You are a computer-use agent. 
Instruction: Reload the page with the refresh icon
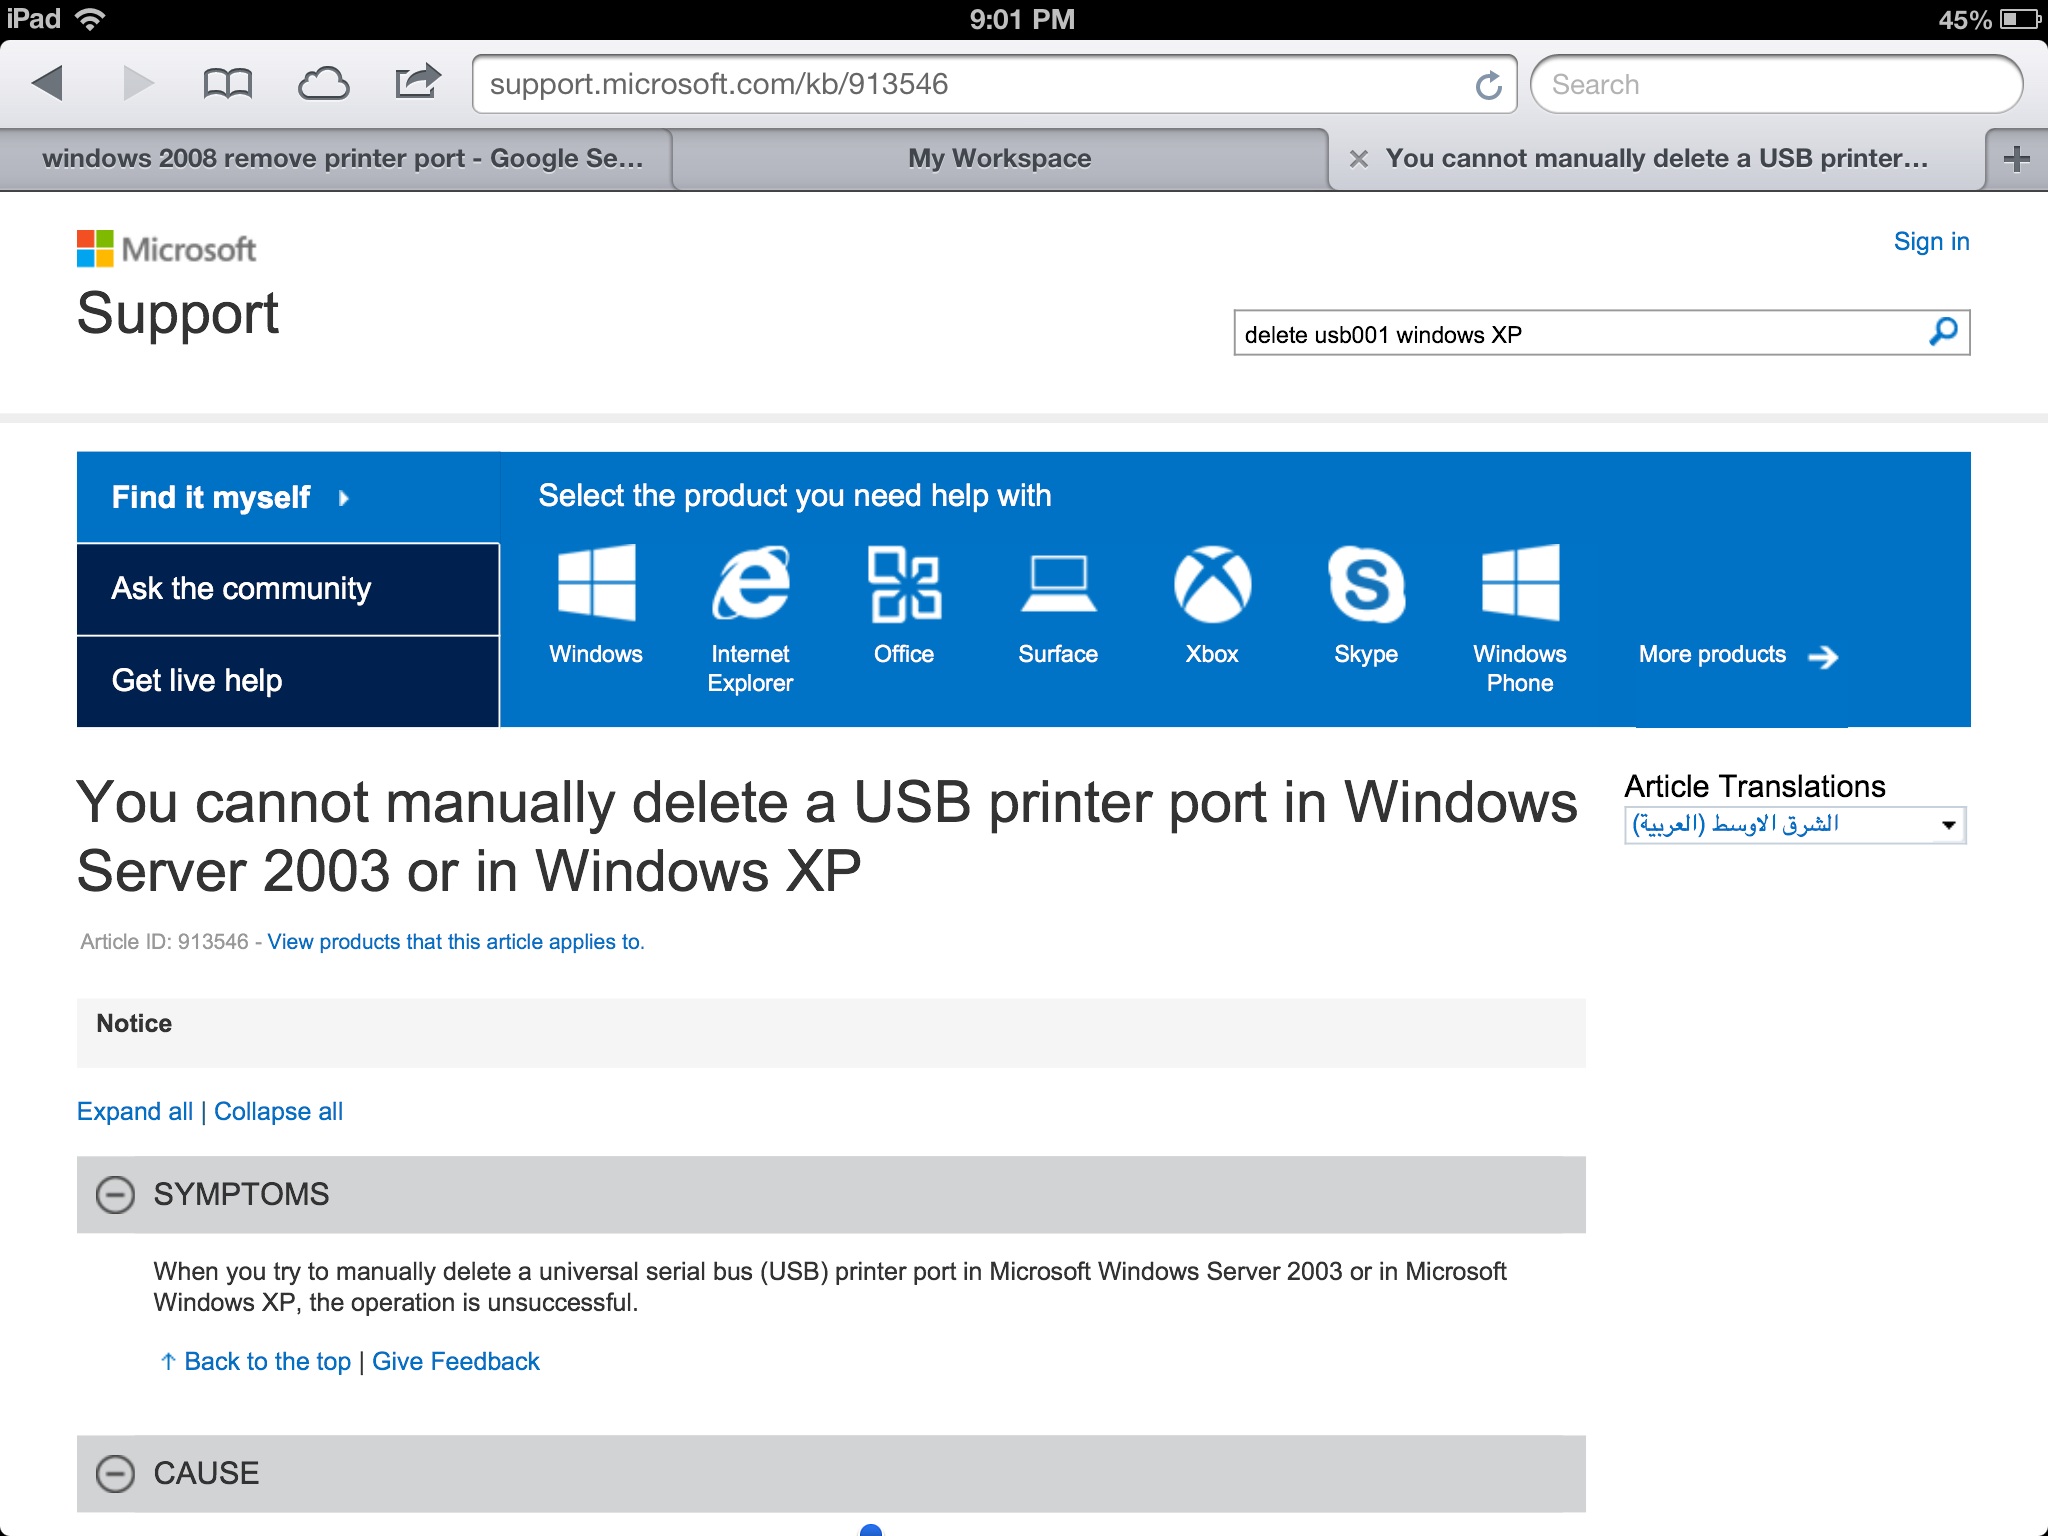[1489, 85]
